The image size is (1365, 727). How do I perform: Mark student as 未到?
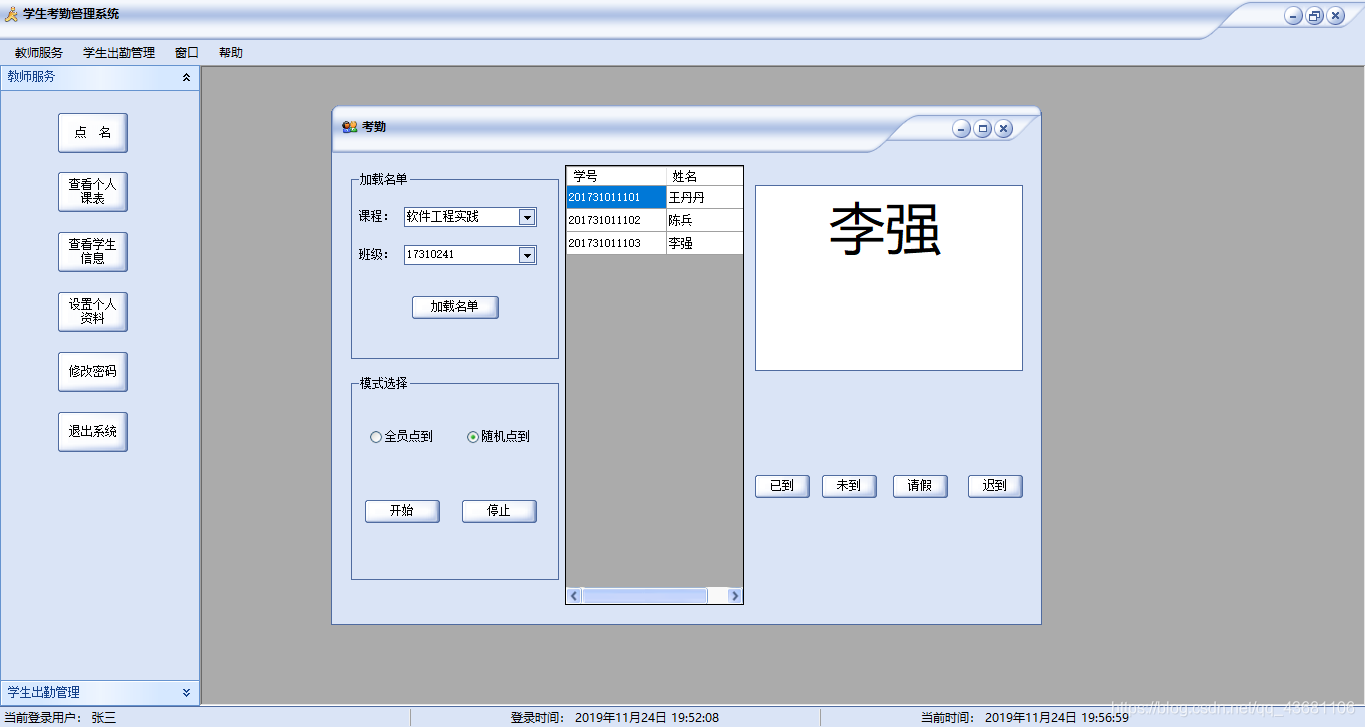(849, 486)
